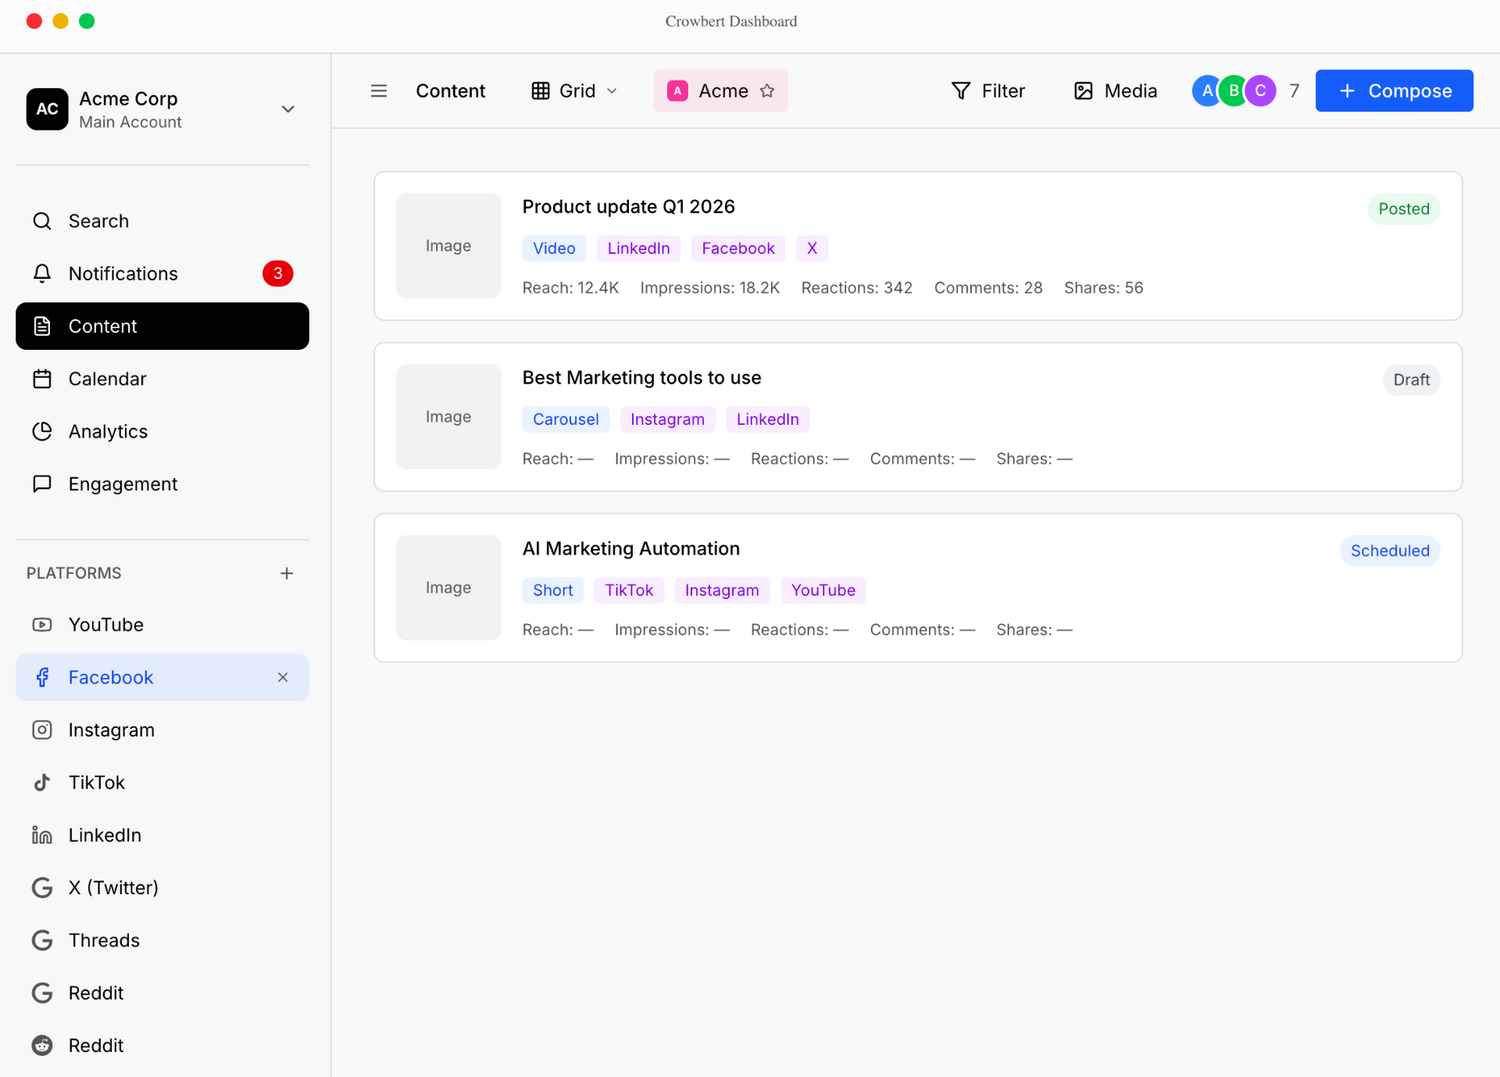Click the hamburger menu icon beside Content
Image resolution: width=1500 pixels, height=1077 pixels.
tap(379, 91)
